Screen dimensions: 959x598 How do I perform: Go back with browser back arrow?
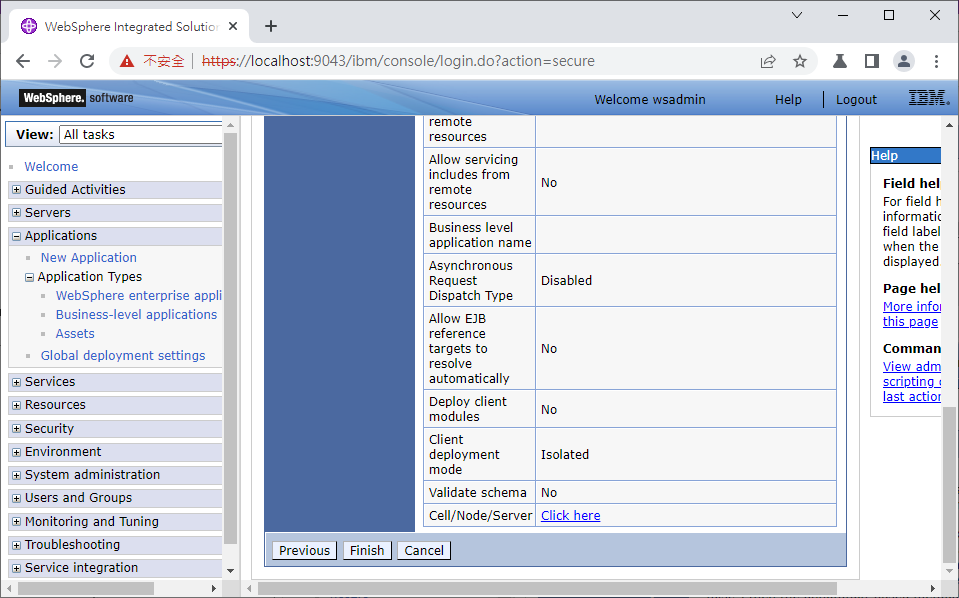click(x=23, y=61)
